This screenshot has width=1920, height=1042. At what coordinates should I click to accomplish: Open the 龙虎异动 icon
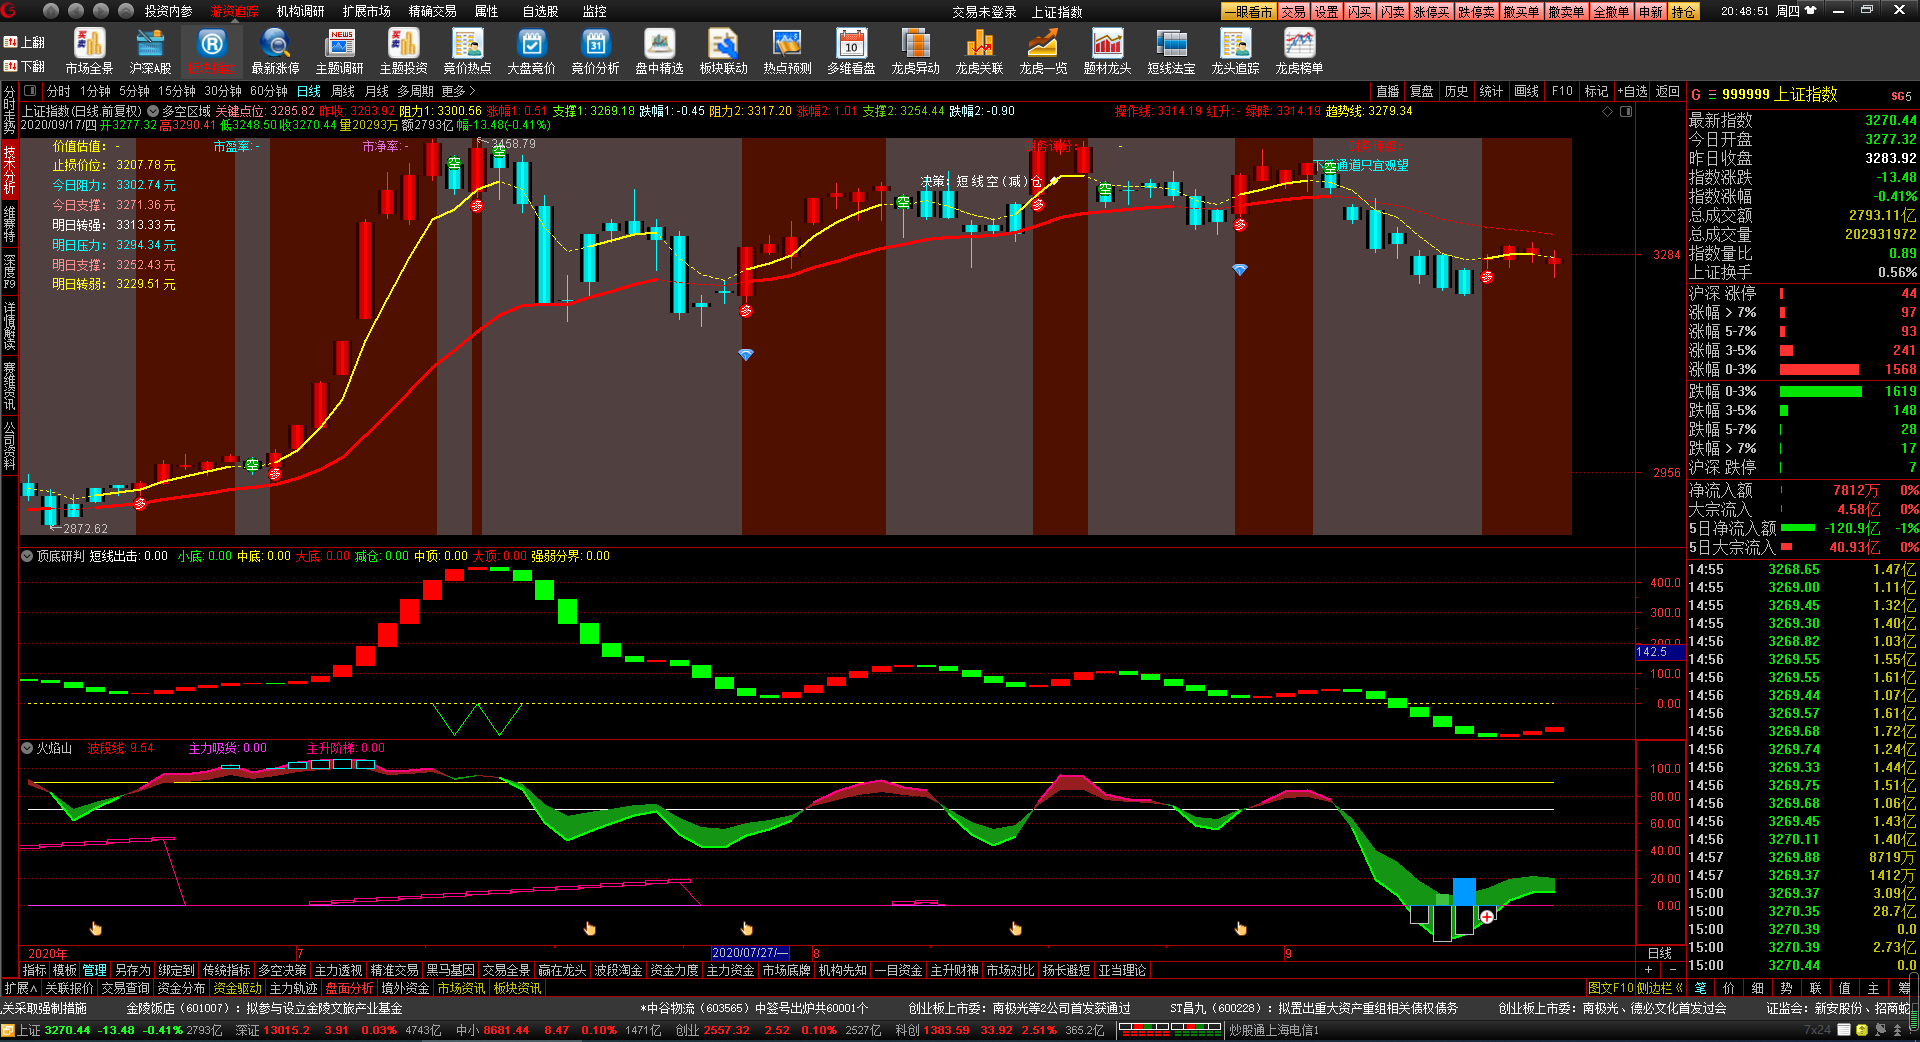[x=915, y=51]
